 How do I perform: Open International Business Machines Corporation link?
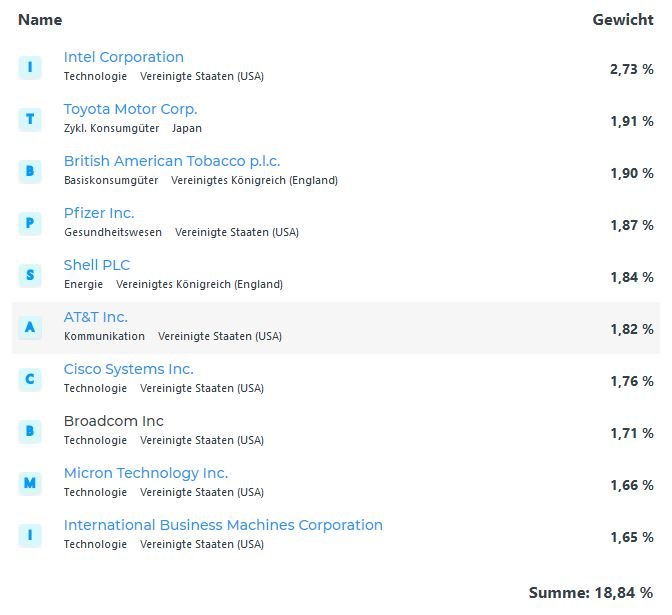(223, 525)
